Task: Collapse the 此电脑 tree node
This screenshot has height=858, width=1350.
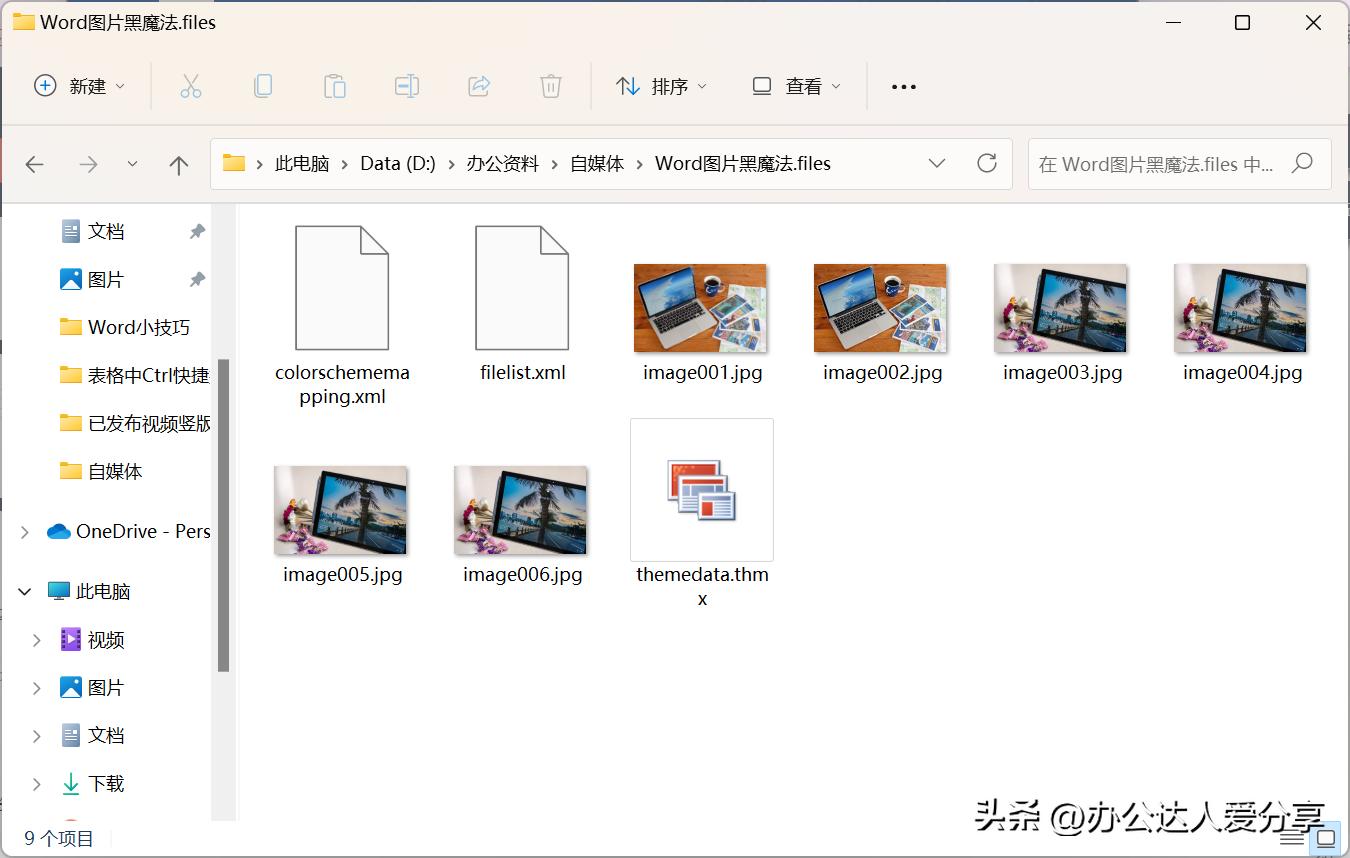Action: [x=24, y=591]
